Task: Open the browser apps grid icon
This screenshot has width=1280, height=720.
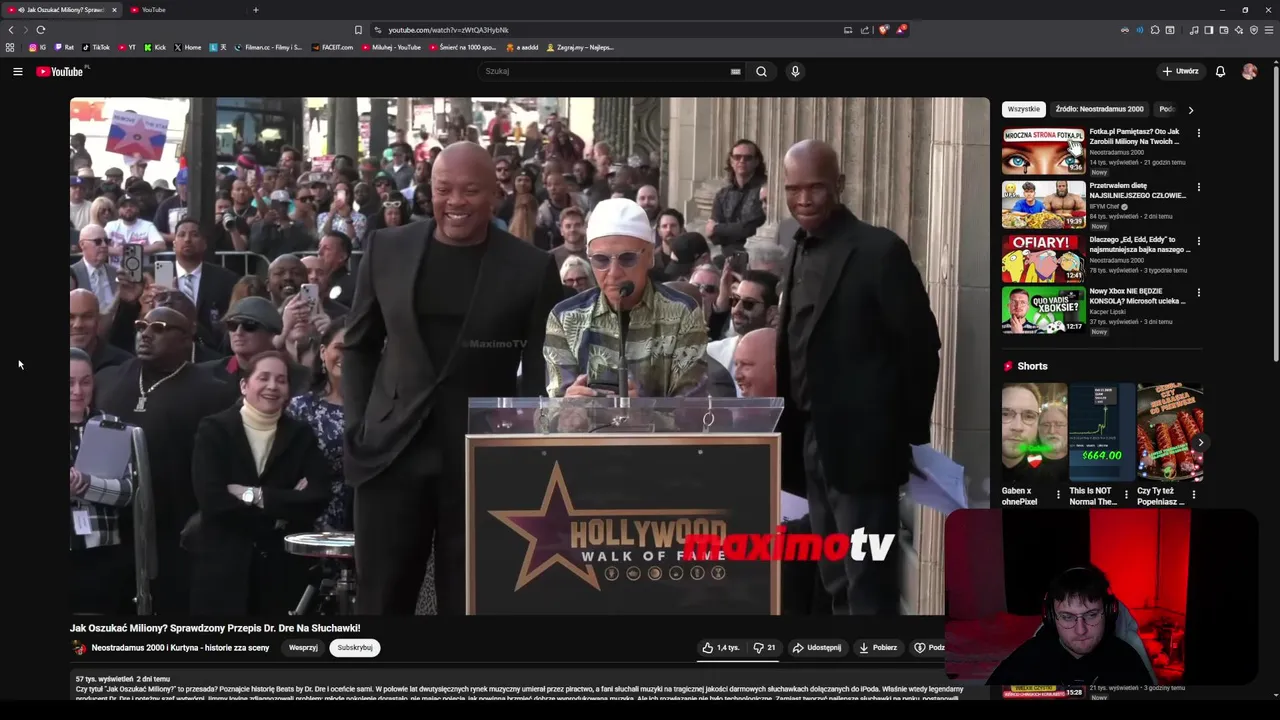Action: (10, 47)
